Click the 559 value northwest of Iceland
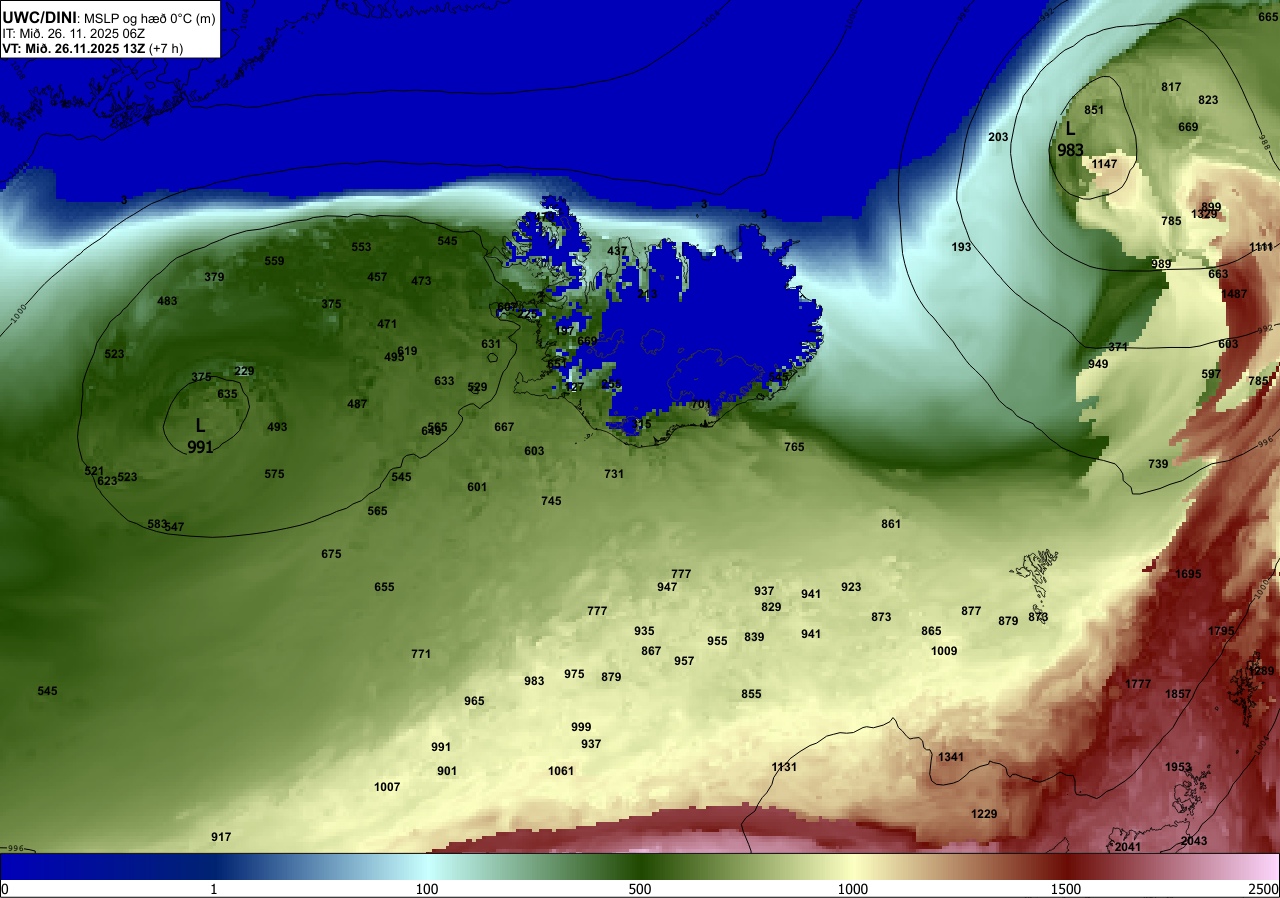The width and height of the screenshot is (1280, 898). tap(274, 261)
